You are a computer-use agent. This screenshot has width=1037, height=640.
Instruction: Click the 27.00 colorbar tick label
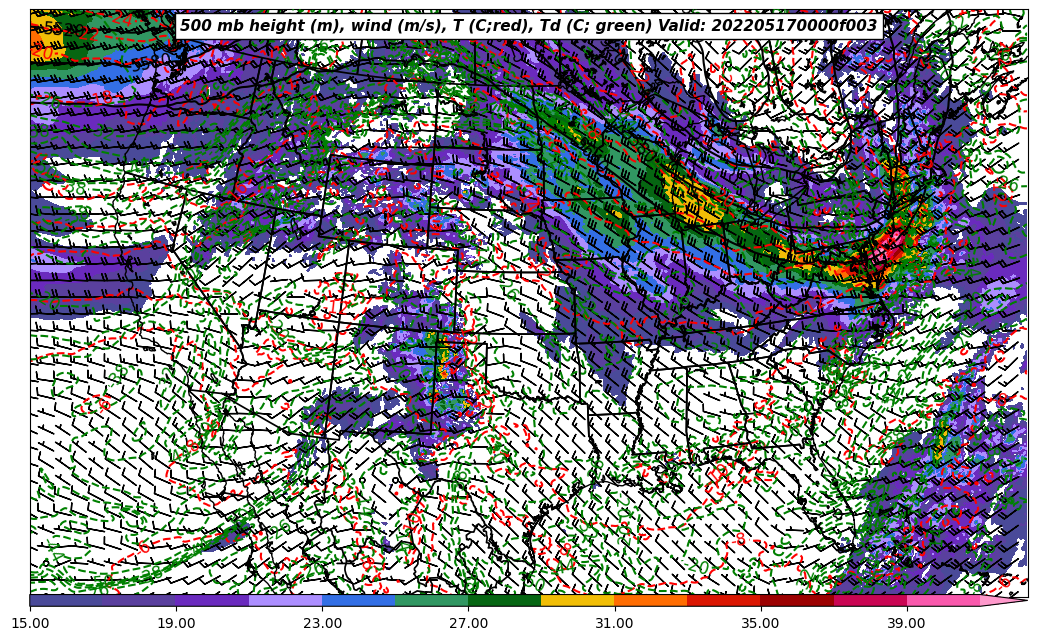click(x=468, y=623)
